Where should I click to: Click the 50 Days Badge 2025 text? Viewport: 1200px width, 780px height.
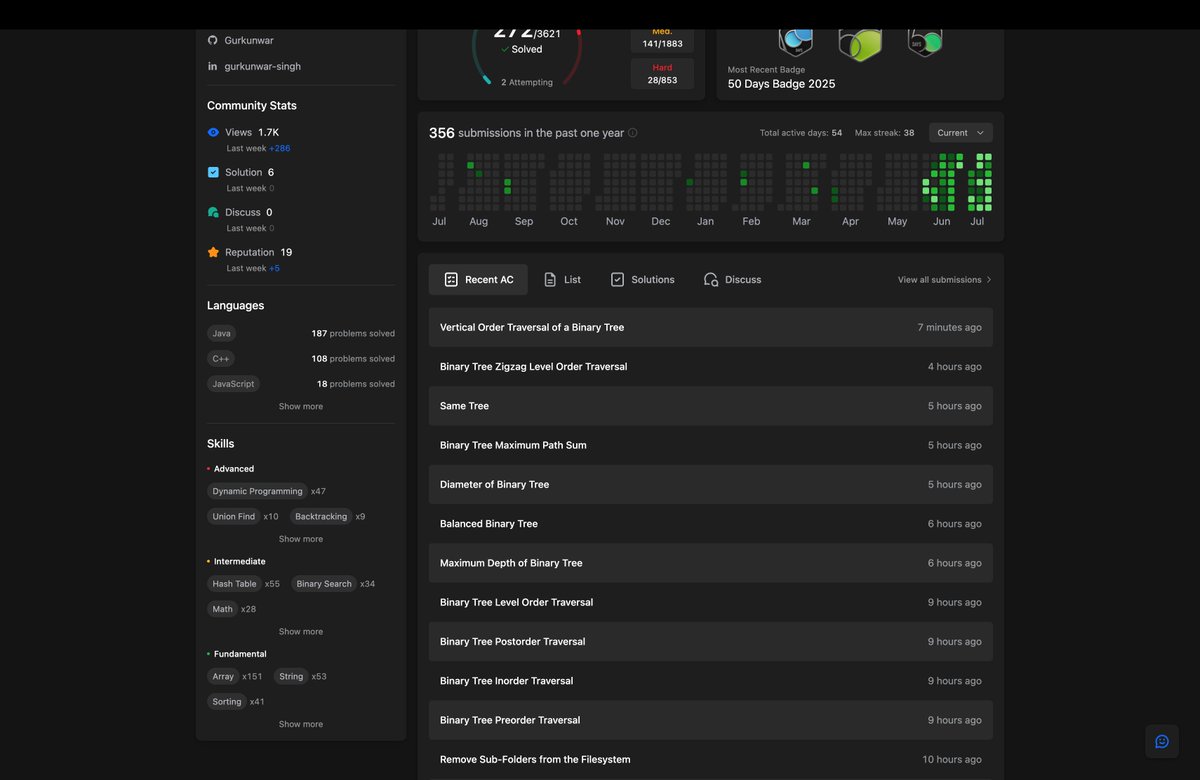(x=781, y=84)
